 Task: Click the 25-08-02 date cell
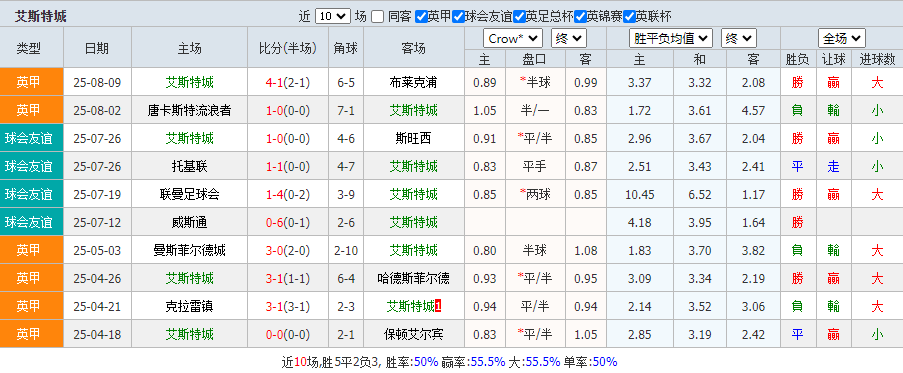click(x=97, y=110)
